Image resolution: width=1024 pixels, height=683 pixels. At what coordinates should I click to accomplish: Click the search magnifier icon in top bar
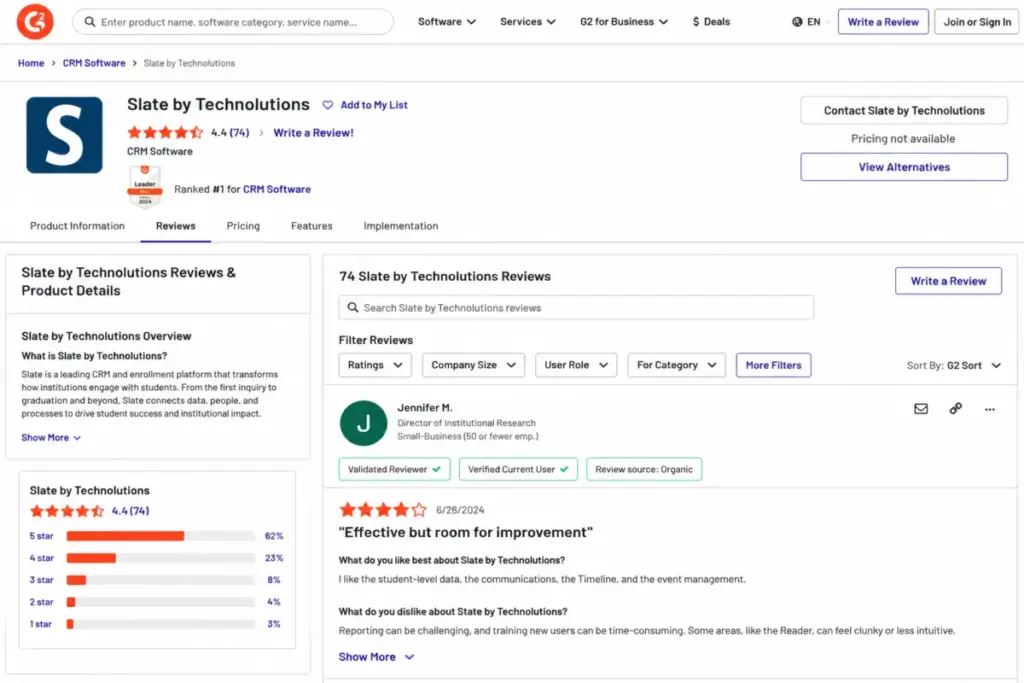(x=90, y=22)
